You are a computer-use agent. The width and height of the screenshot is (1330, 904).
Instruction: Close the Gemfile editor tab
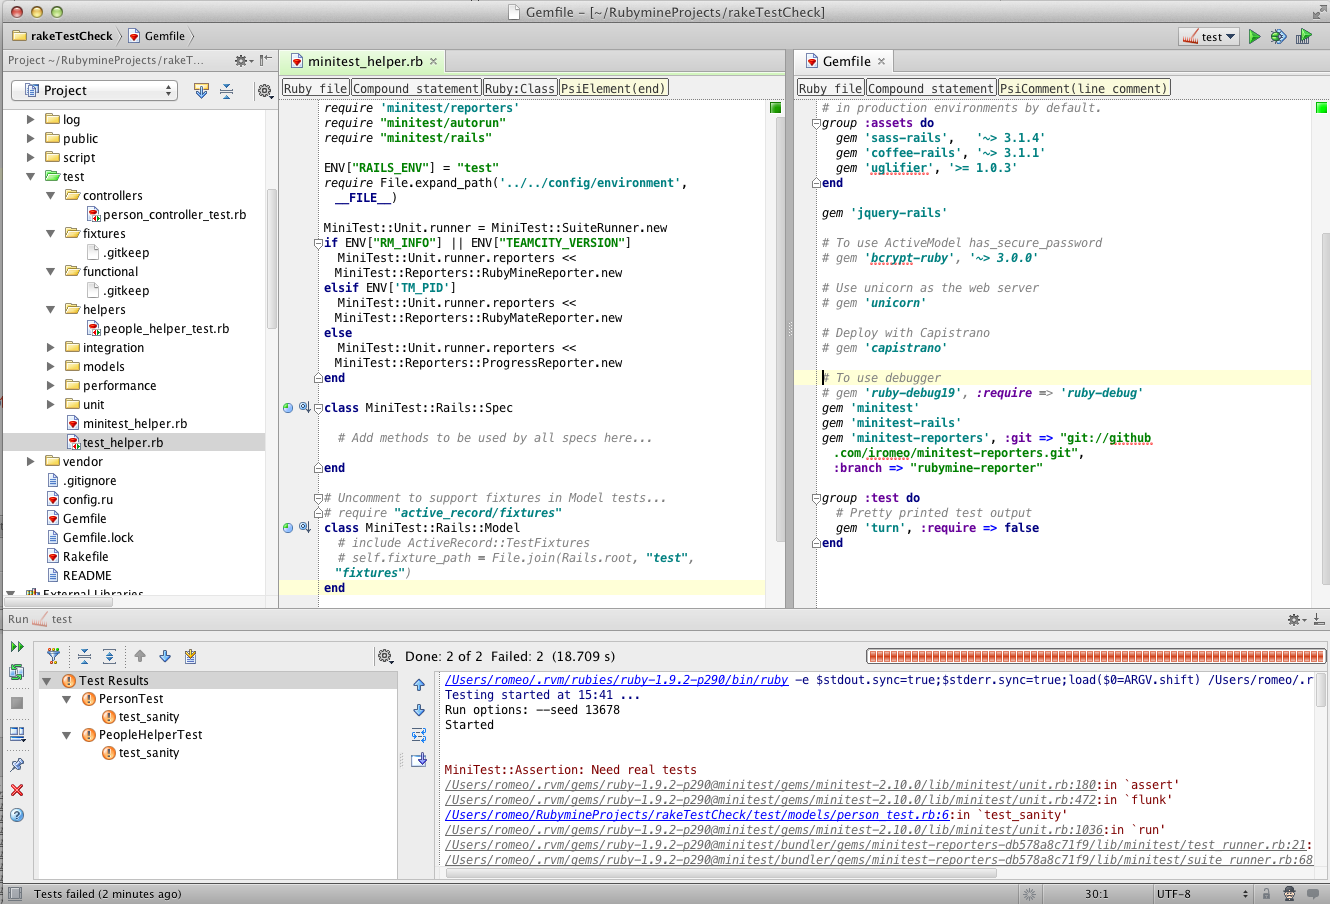881,61
